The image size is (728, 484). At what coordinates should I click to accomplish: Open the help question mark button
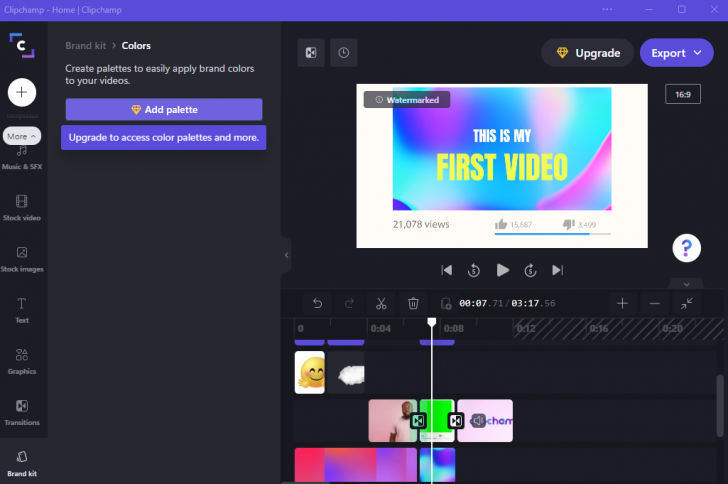(x=686, y=248)
